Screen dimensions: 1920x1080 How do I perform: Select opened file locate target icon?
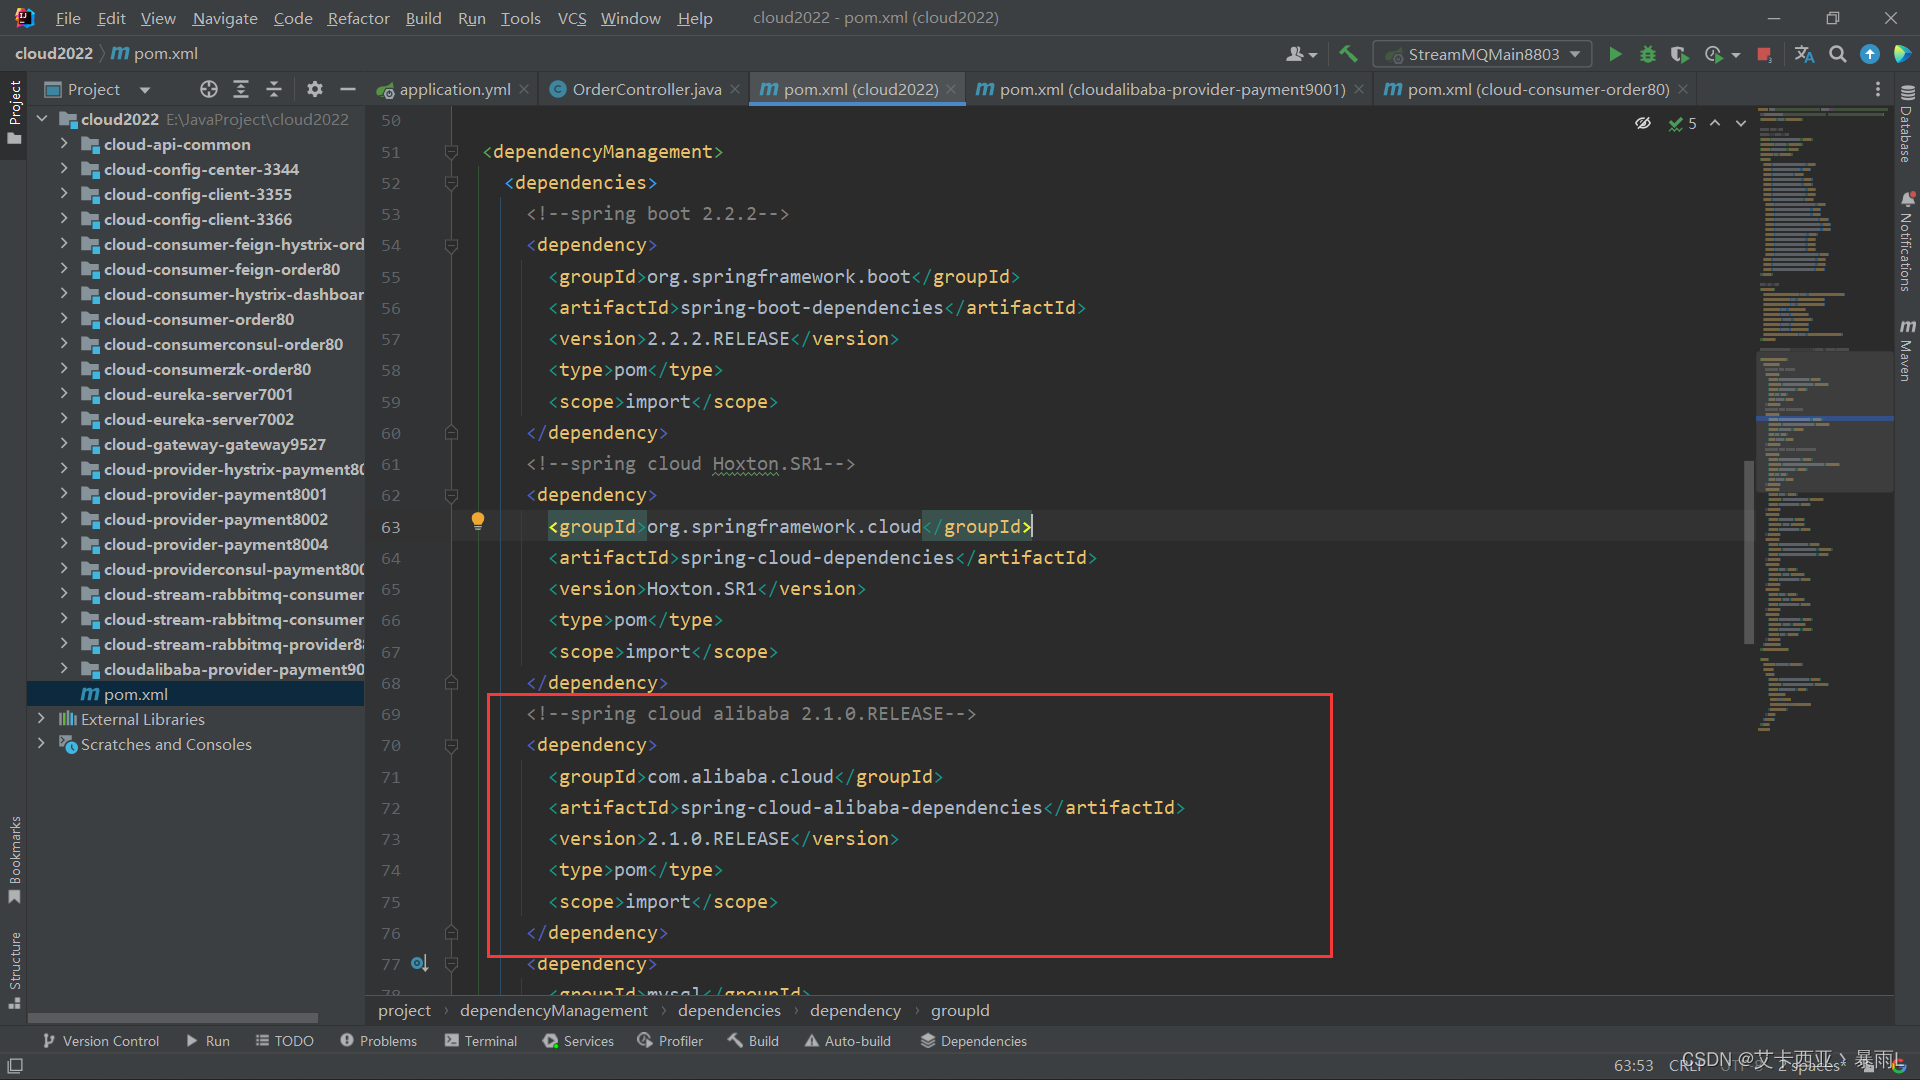(x=208, y=89)
